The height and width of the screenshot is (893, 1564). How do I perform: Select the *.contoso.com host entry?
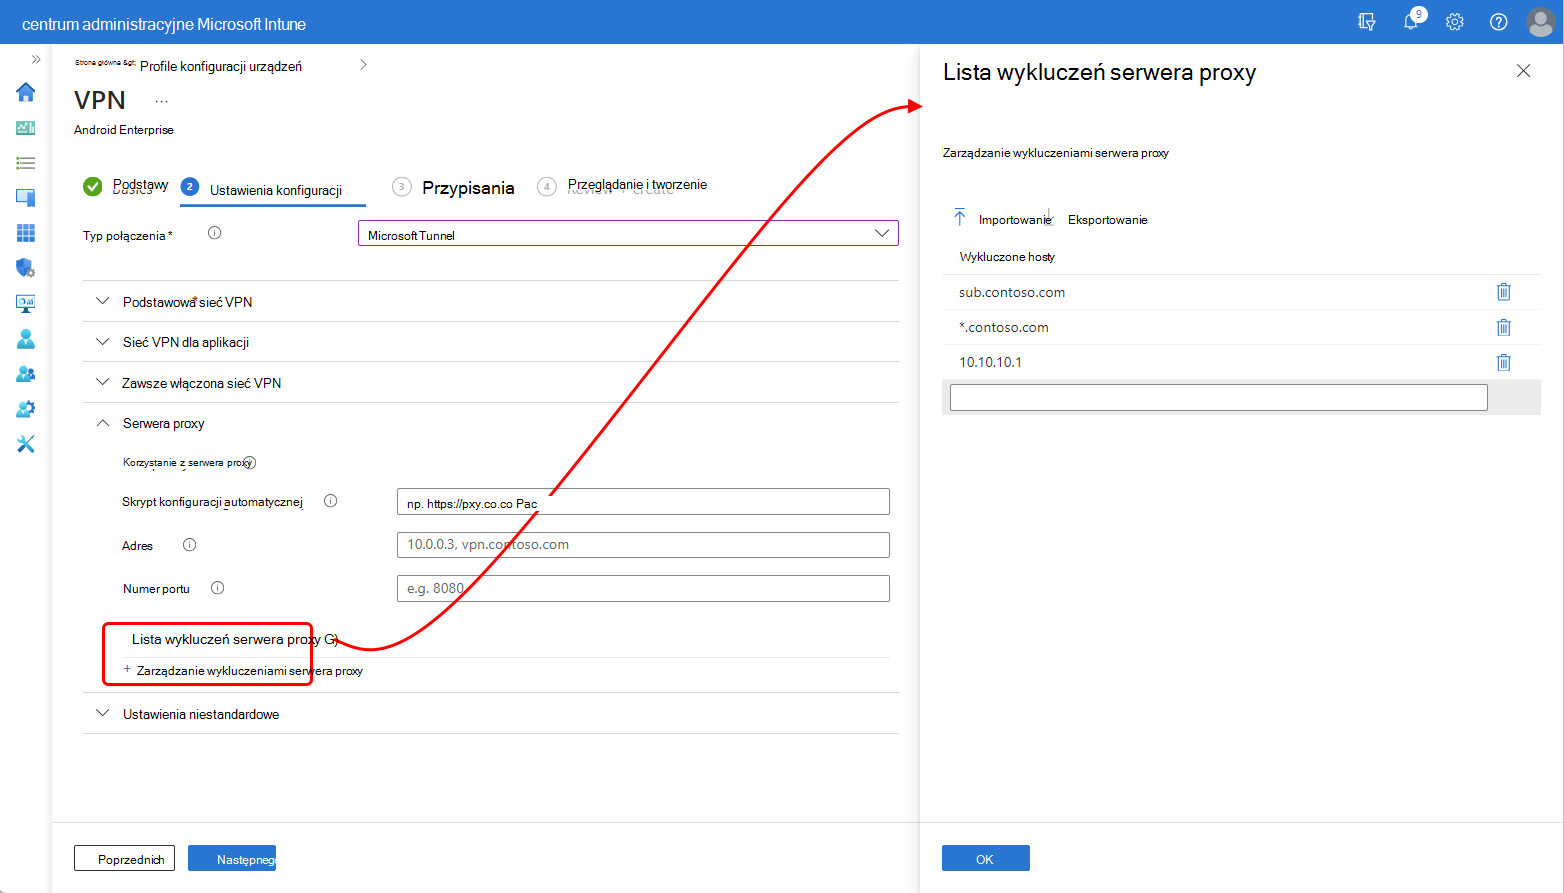pos(1004,327)
